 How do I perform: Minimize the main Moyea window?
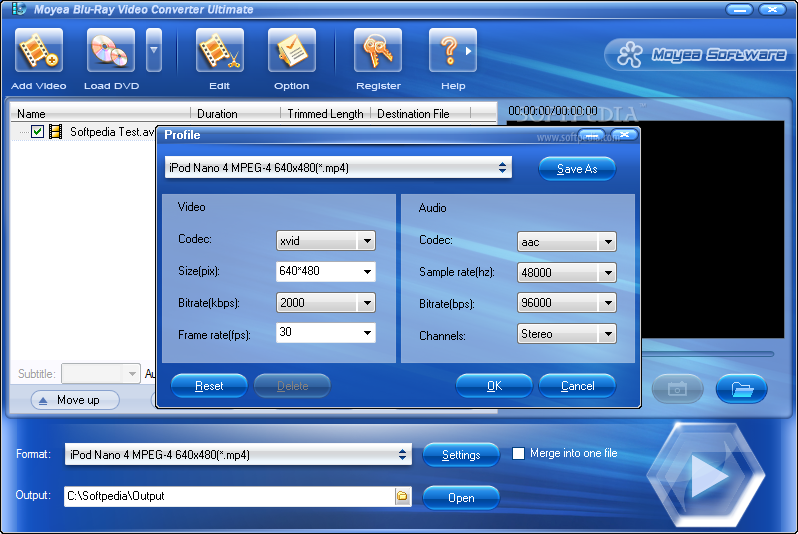coord(739,10)
